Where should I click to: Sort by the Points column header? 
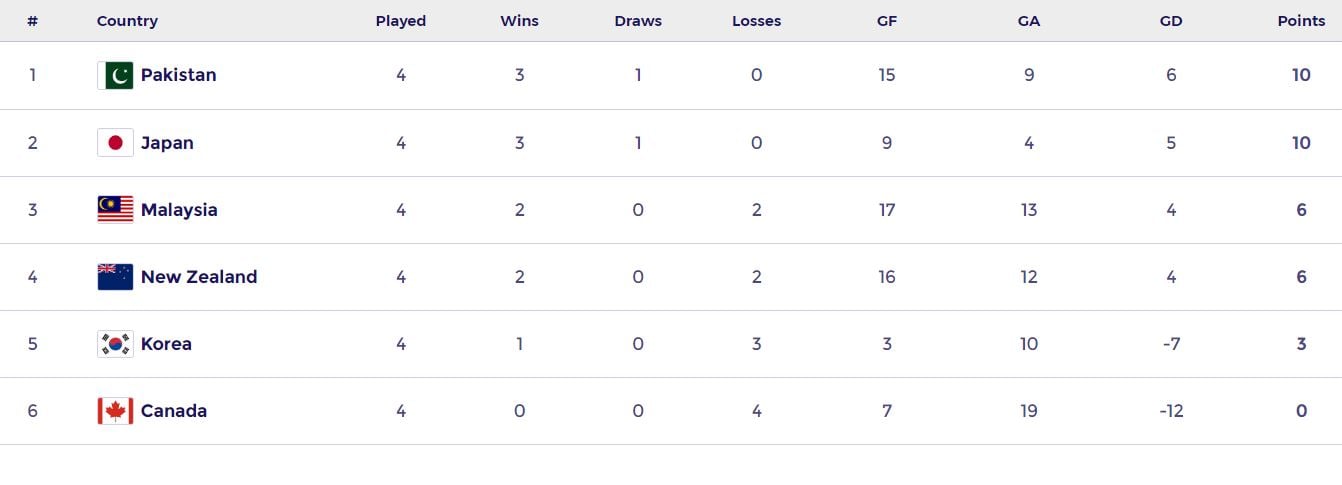tap(1301, 21)
